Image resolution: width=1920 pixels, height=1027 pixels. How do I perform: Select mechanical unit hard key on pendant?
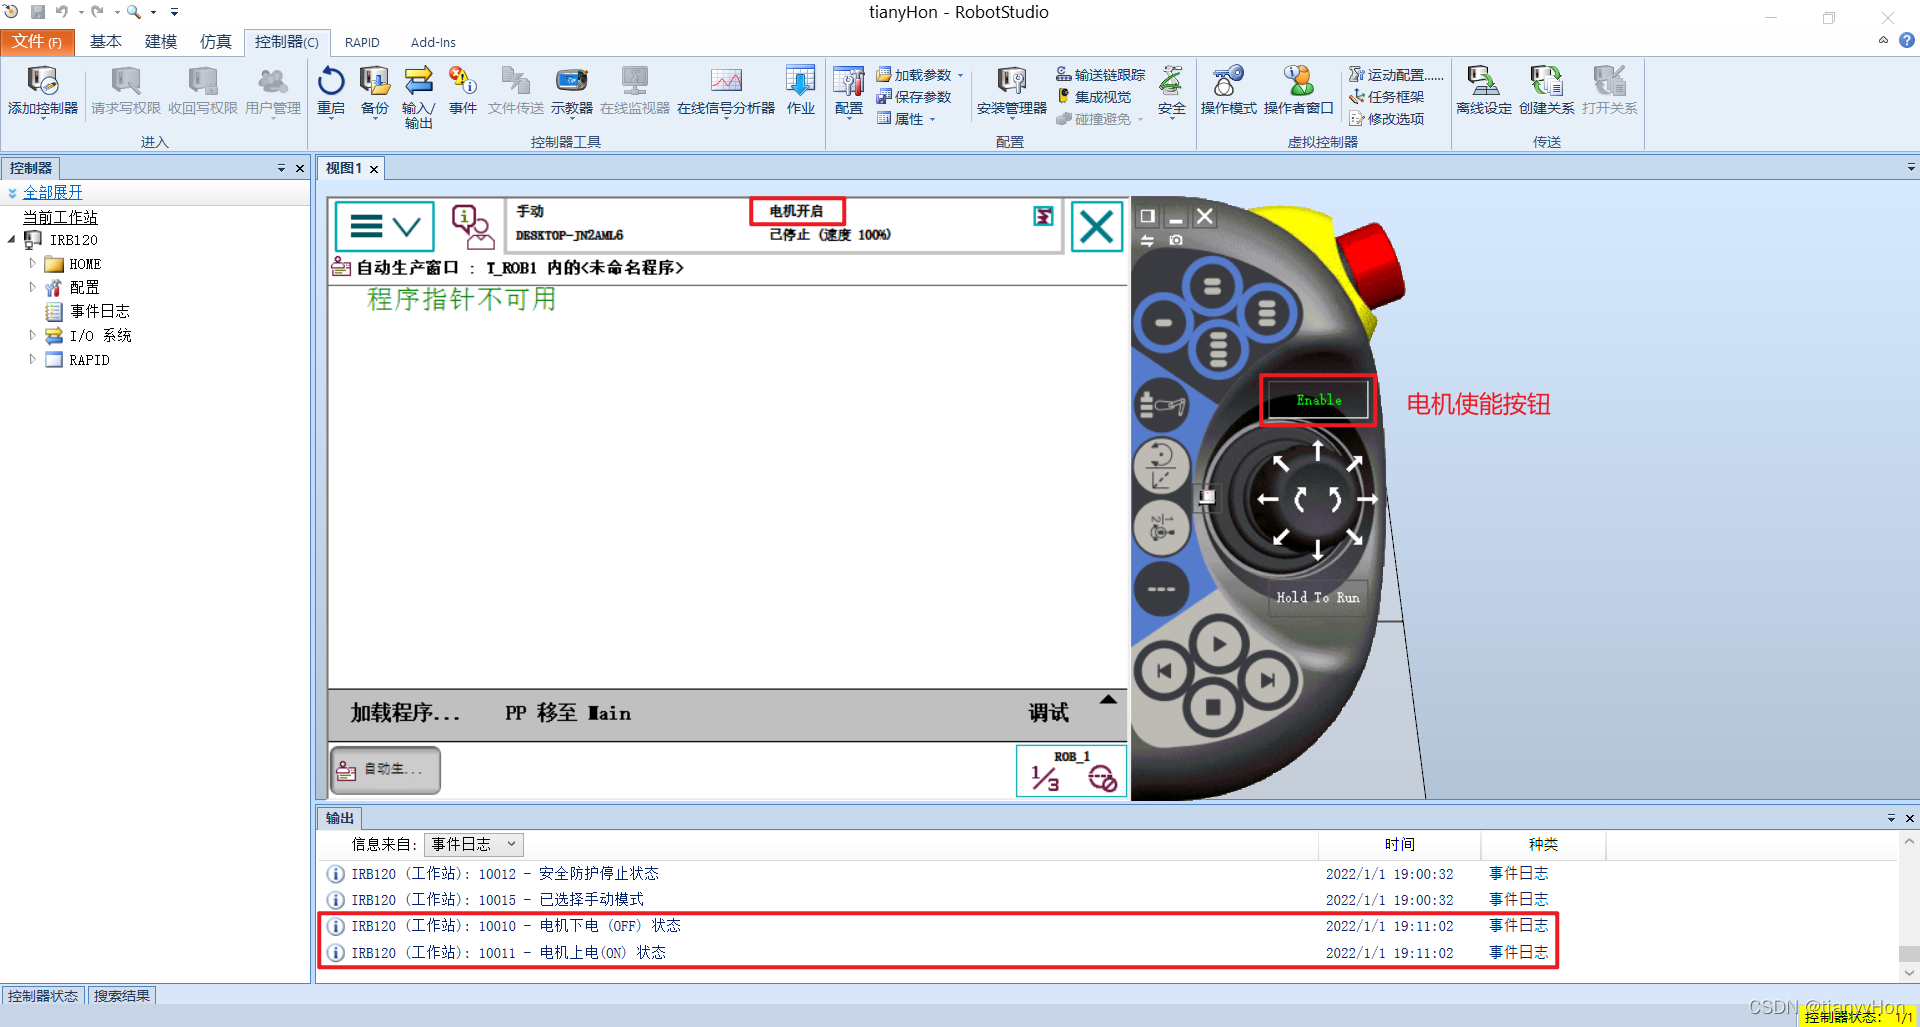tap(1162, 405)
